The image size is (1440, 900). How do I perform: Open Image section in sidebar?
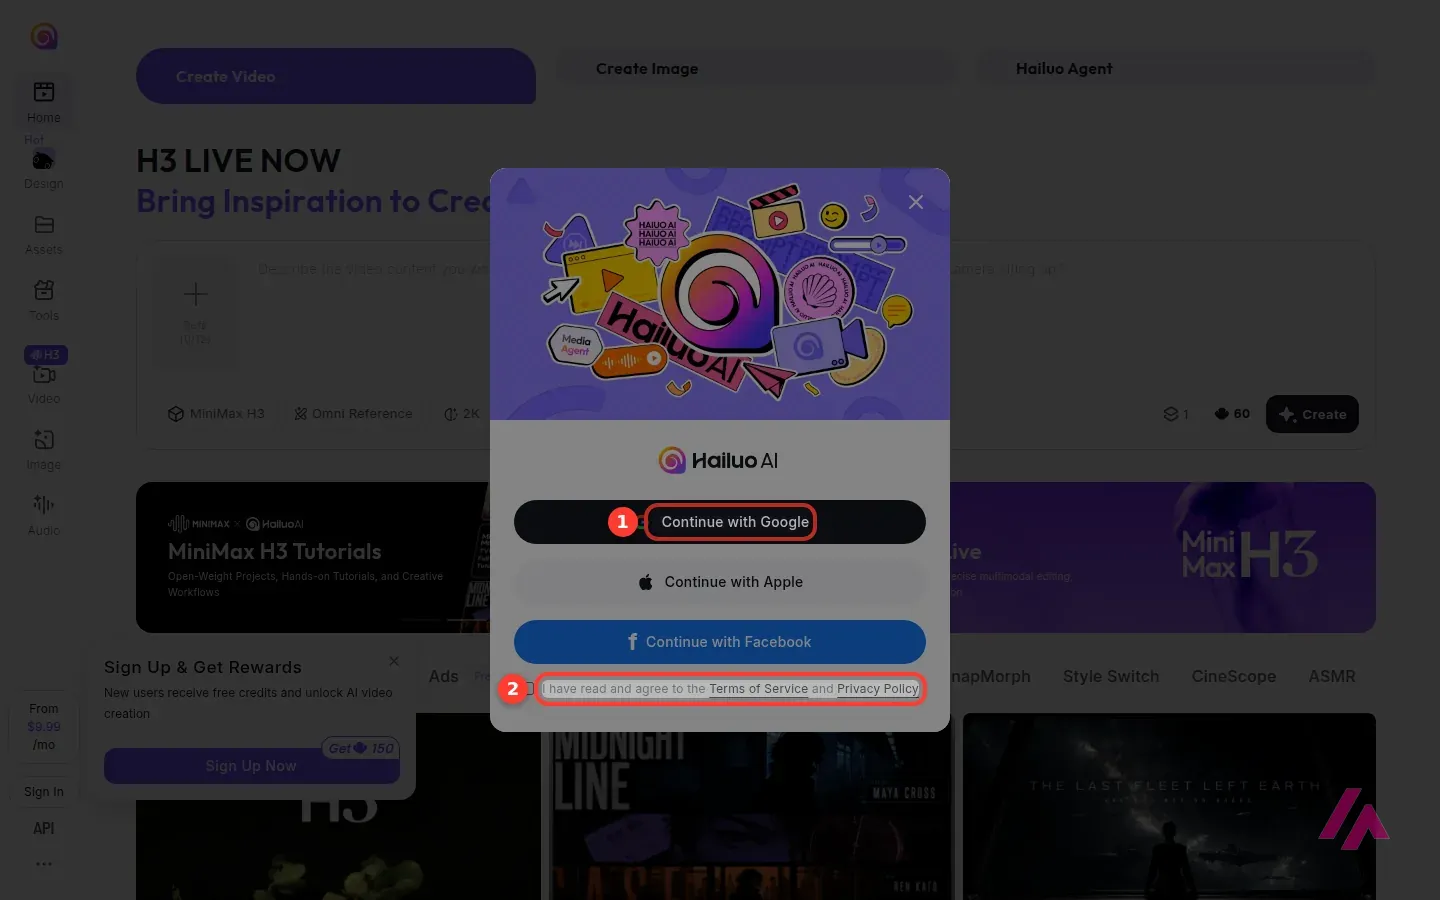pos(44,450)
